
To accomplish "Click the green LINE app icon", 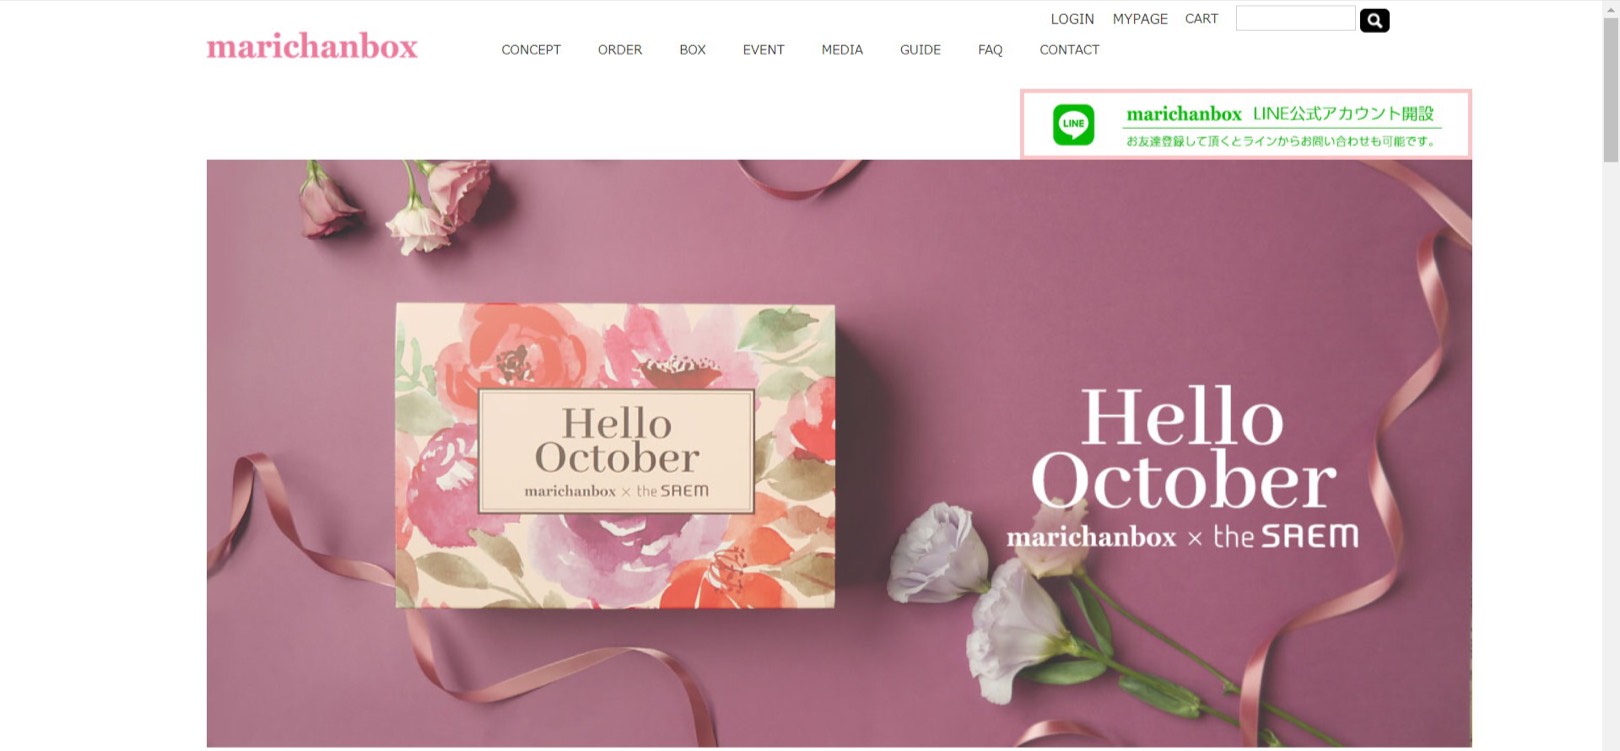I will [1073, 125].
